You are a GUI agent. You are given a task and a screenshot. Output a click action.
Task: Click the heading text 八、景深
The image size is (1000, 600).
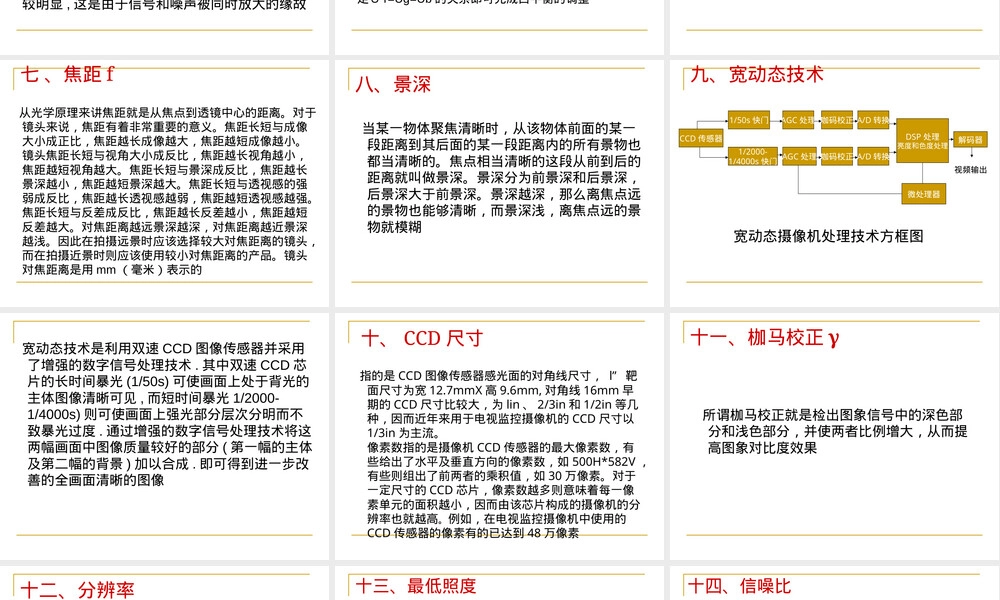click(393, 84)
